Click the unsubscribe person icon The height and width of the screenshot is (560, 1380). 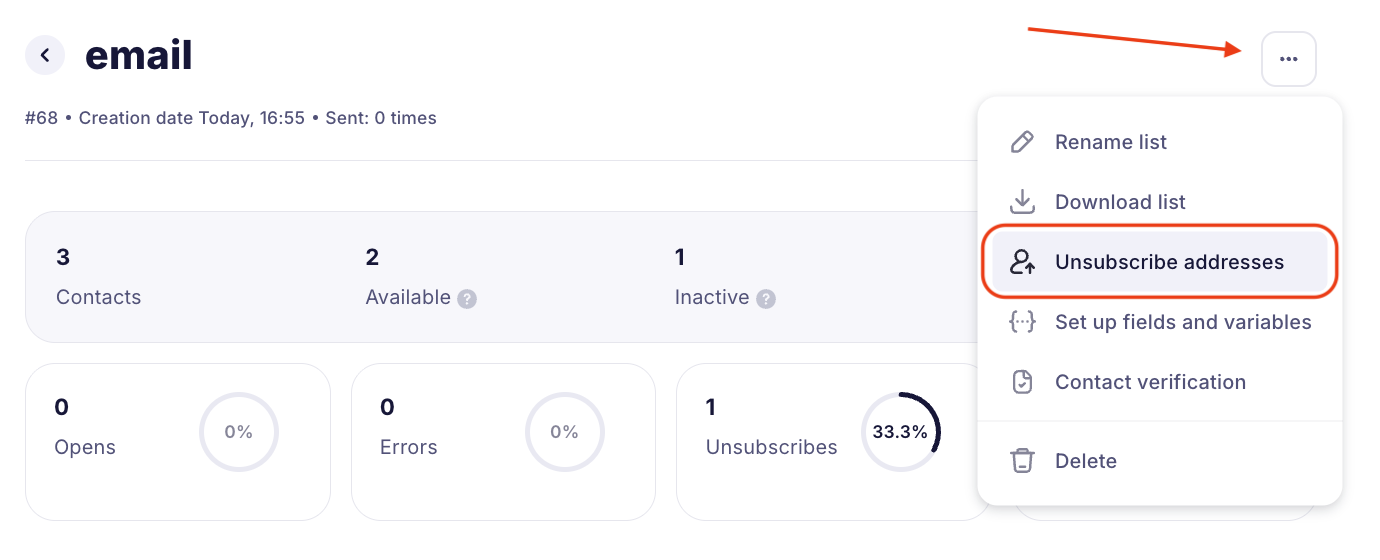[x=1022, y=262]
